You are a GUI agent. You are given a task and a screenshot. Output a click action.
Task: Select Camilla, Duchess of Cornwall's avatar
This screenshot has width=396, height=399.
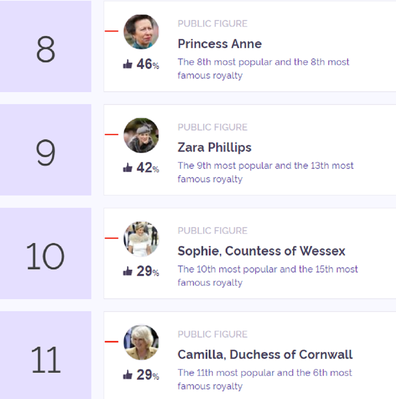[141, 342]
